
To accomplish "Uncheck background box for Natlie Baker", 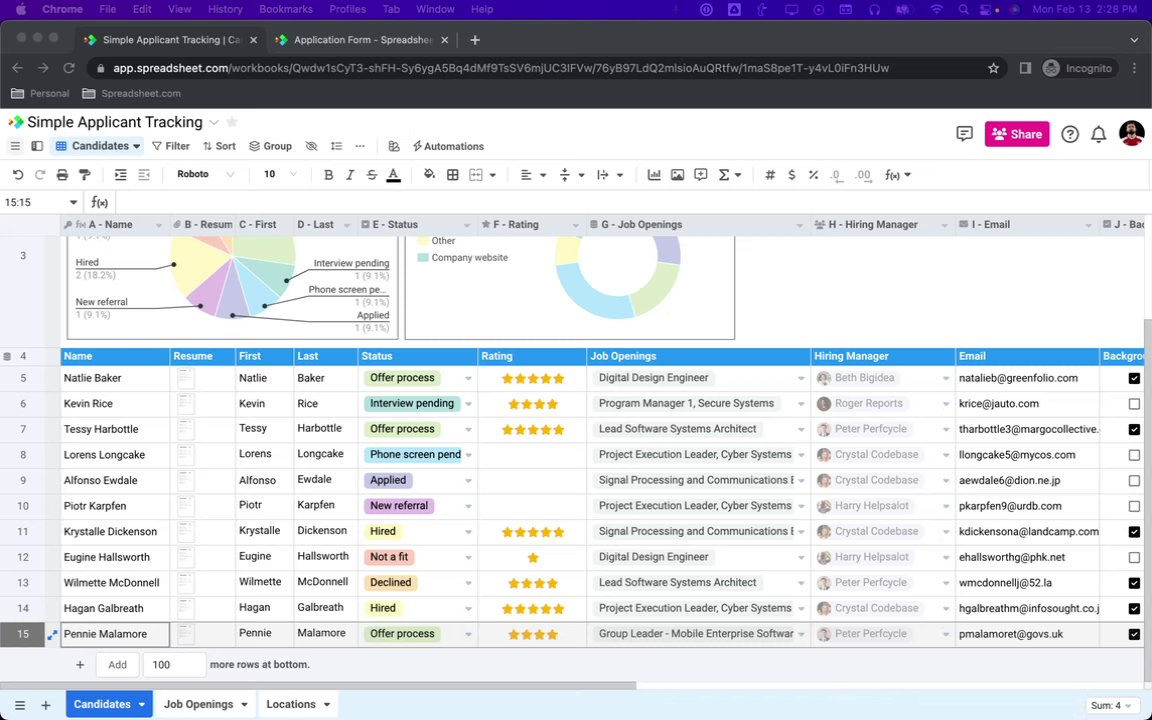I will coord(1134,378).
